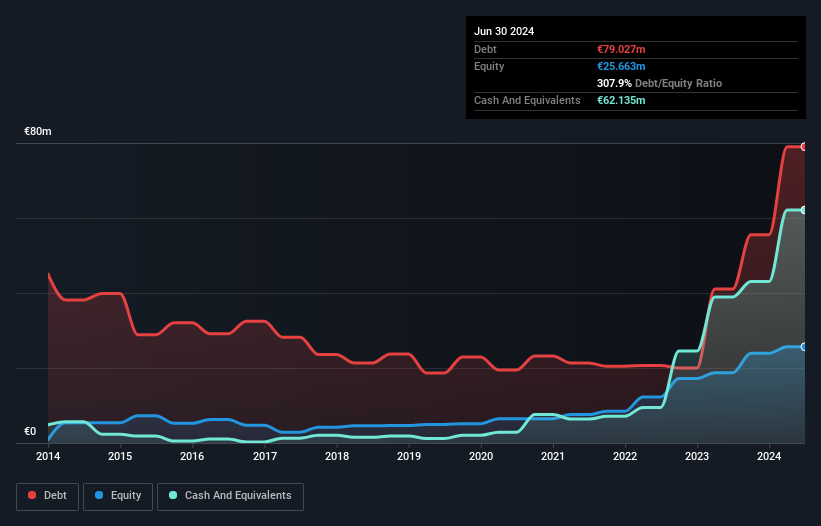
Task: Click the 2024 x-axis label
Action: pyautogui.click(x=769, y=456)
